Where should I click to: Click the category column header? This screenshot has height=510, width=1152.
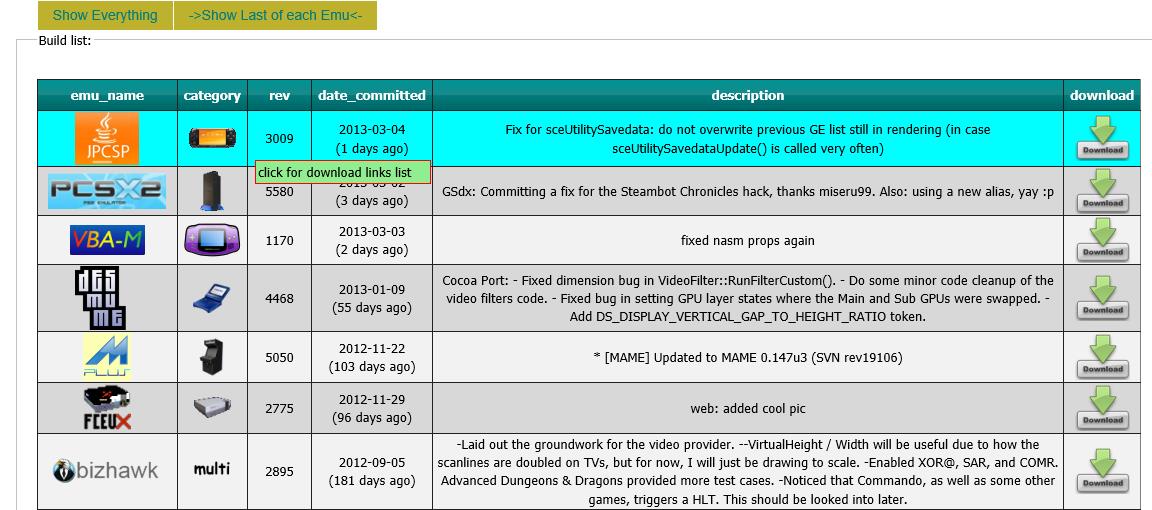(x=212, y=96)
